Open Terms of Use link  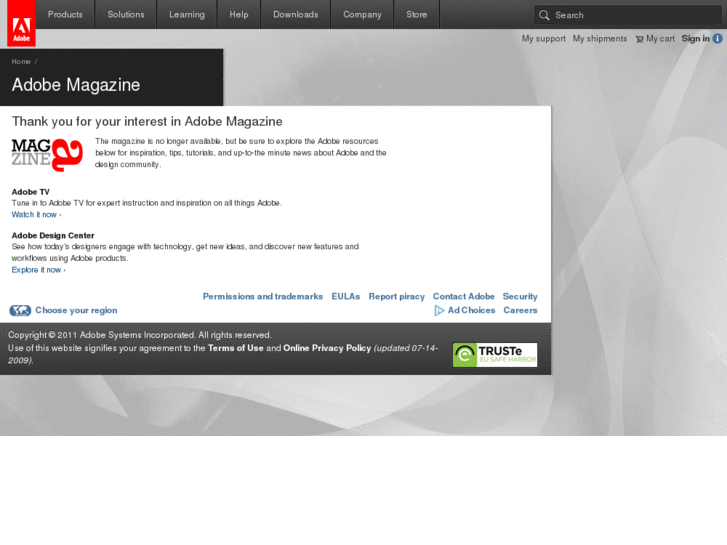pos(236,348)
